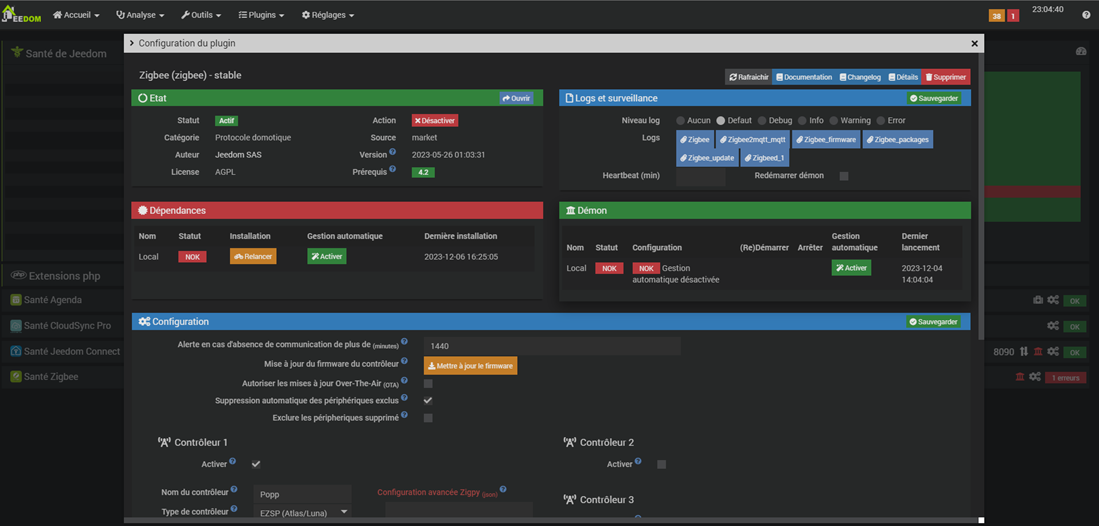The width and height of the screenshot is (1099, 526).
Task: Click gauge icon at top right of Santé panel
Action: [1080, 52]
